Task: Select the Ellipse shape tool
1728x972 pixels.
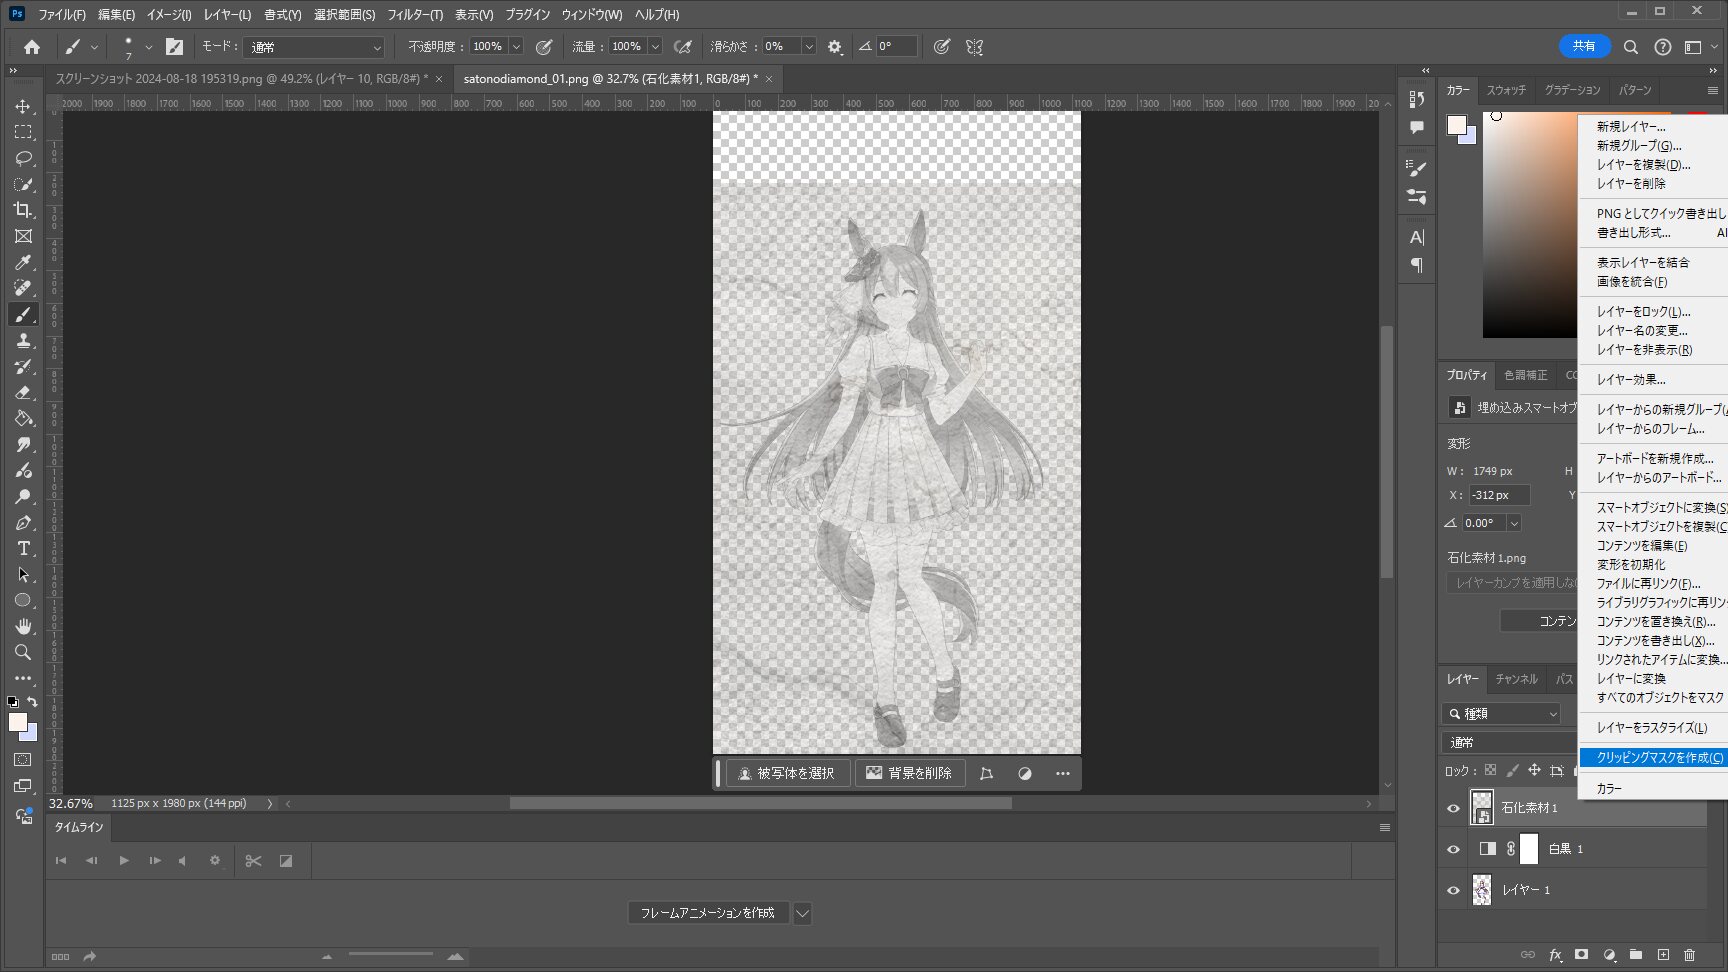Action: click(23, 600)
